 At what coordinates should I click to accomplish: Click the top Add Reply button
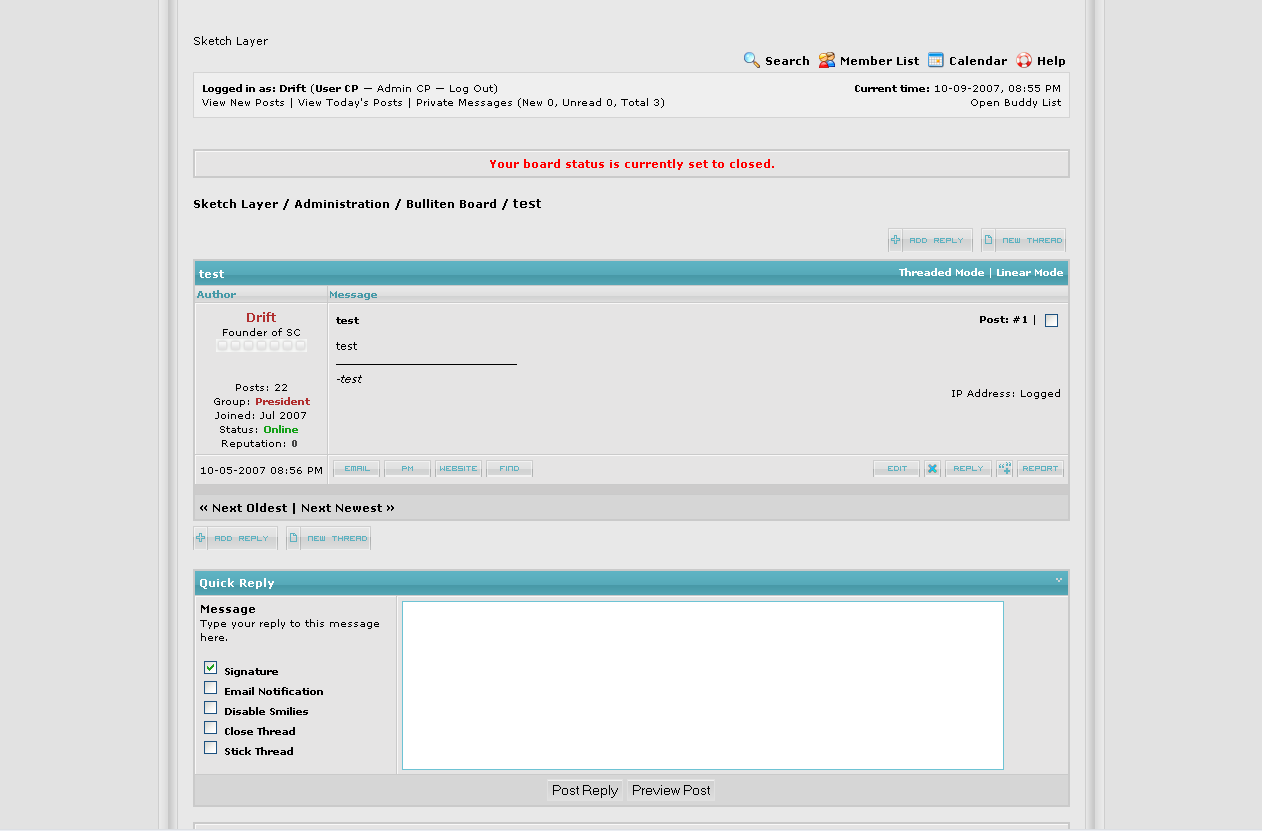930,240
